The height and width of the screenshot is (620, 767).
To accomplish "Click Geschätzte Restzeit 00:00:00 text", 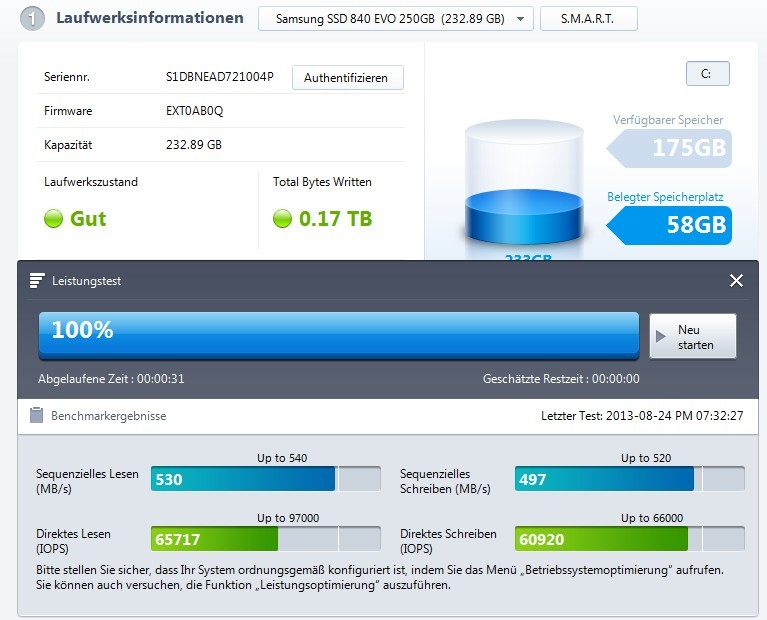I will point(561,379).
